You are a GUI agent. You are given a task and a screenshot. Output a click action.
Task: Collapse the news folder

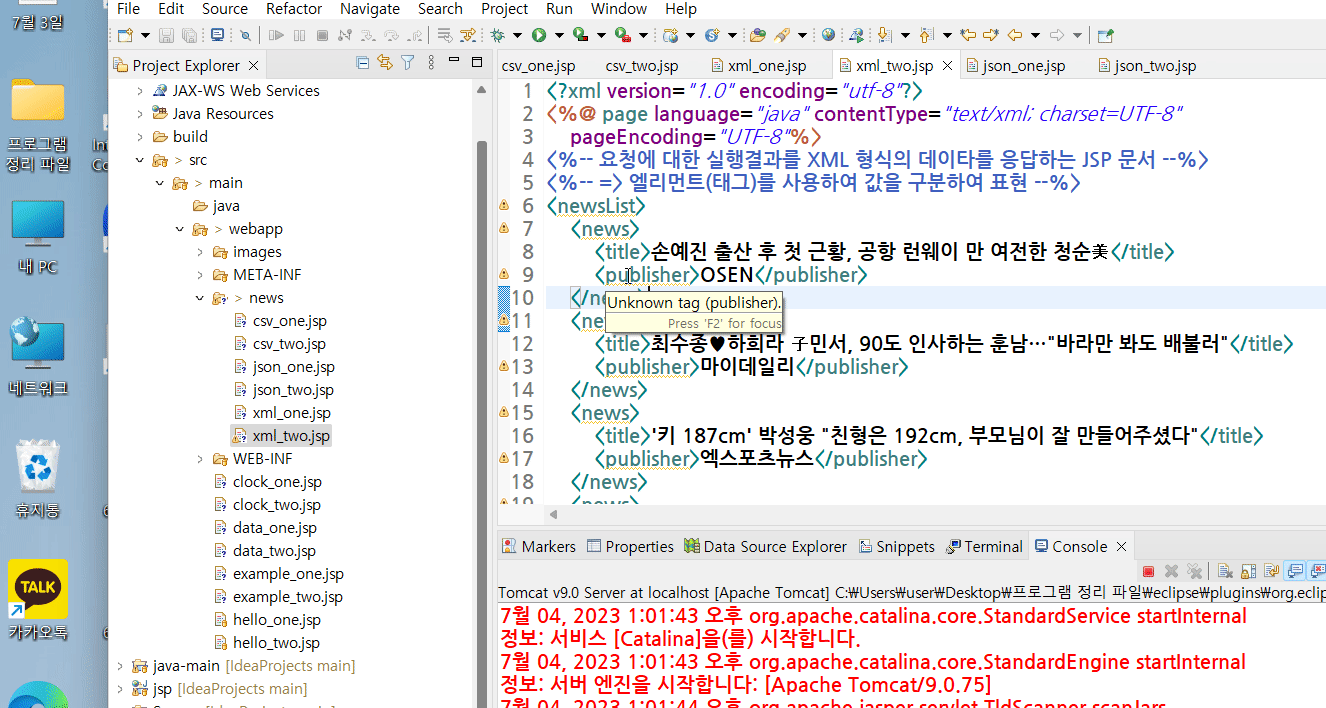(200, 298)
